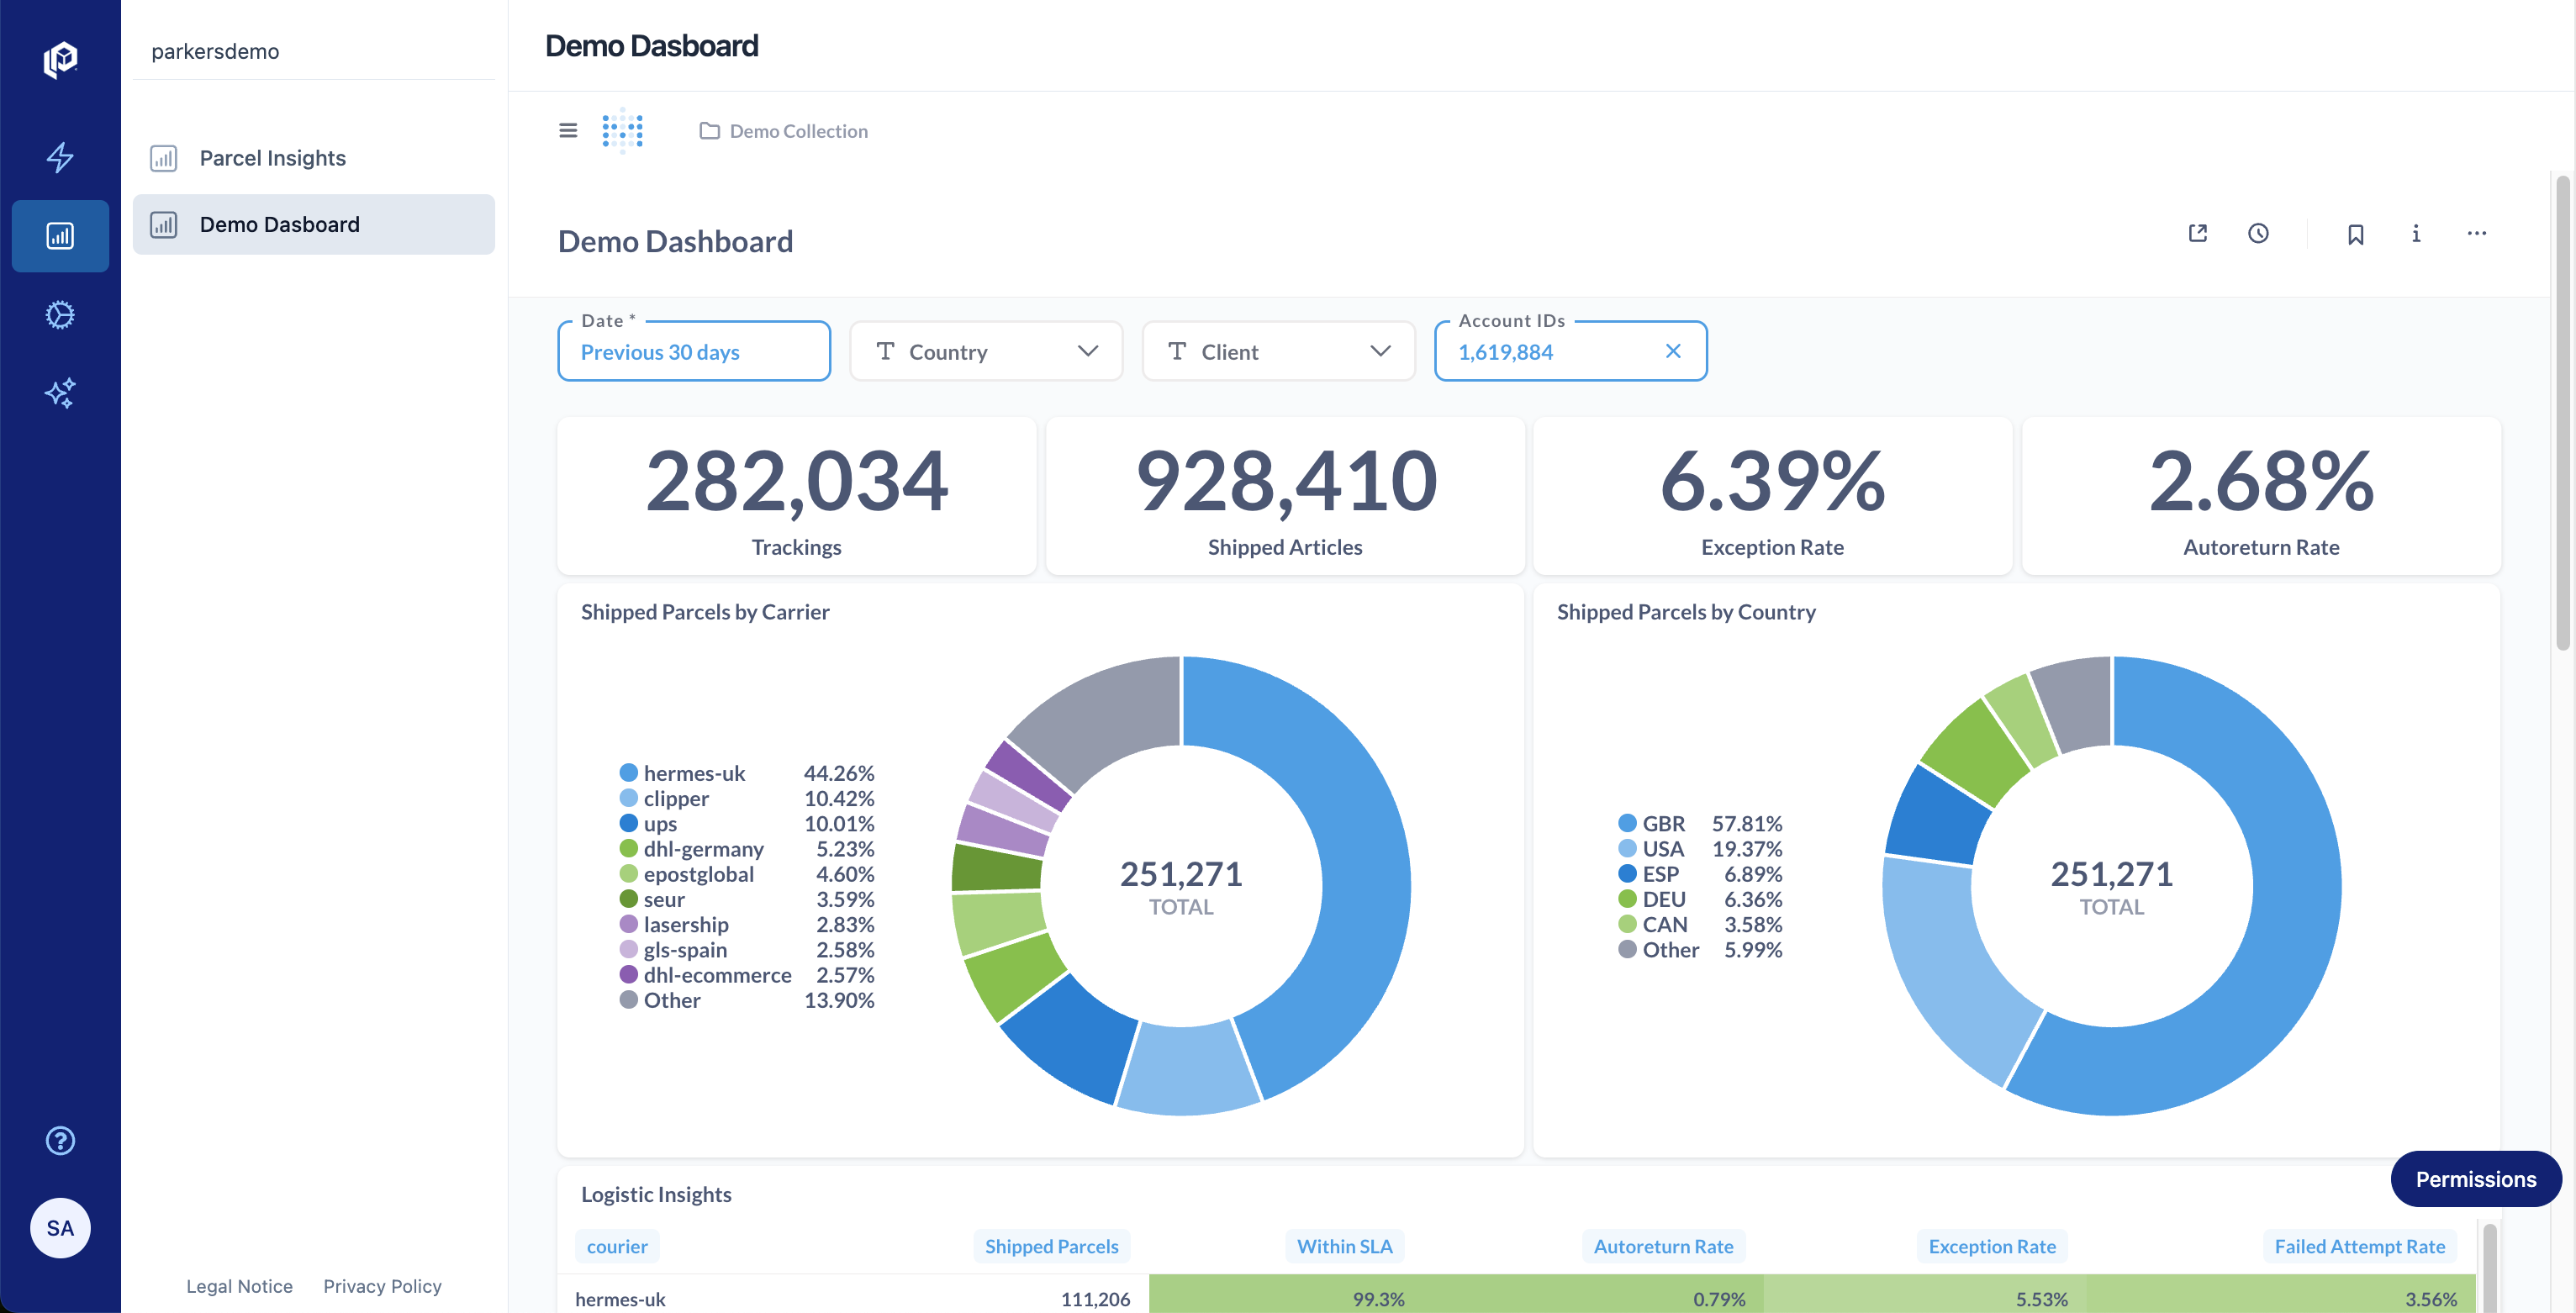This screenshot has height=1313, width=2576.
Task: Open the Date Previous 30 days filter
Action: [694, 351]
